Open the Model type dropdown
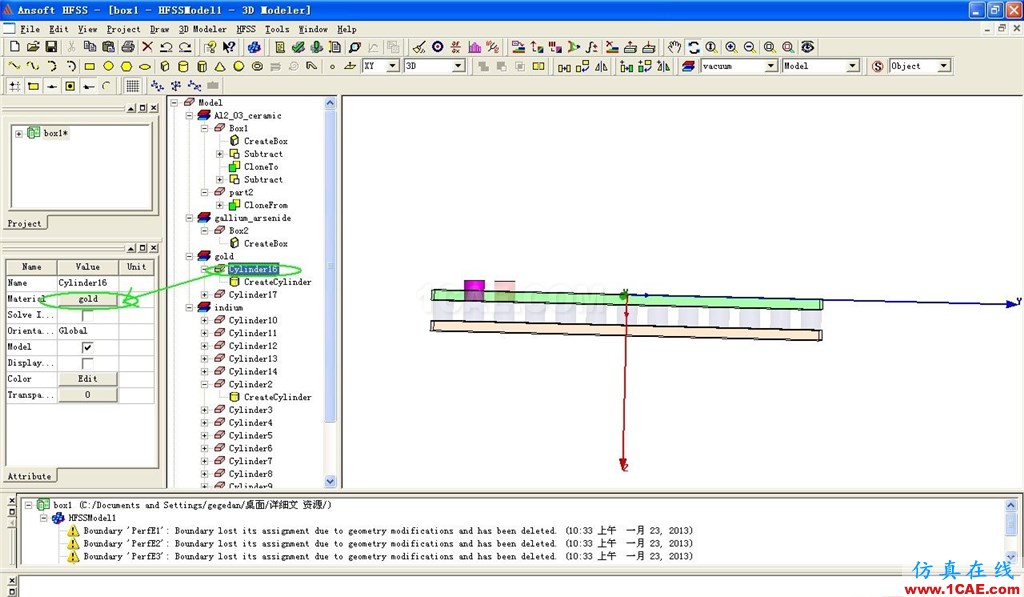The width and height of the screenshot is (1024, 597). tap(852, 66)
